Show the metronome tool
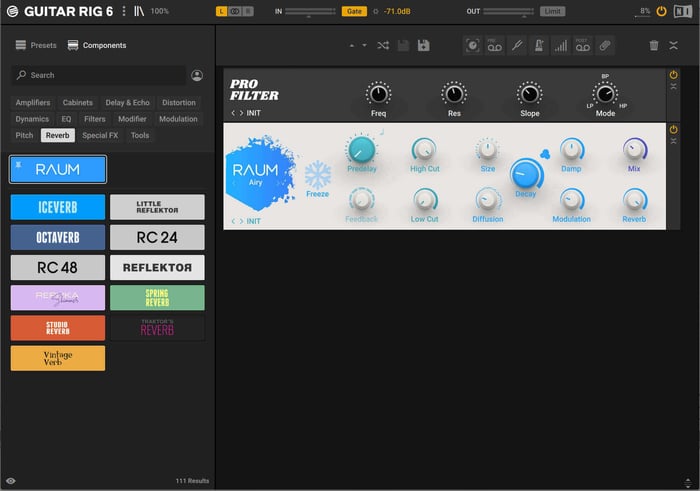The width and height of the screenshot is (700, 491). [x=538, y=46]
